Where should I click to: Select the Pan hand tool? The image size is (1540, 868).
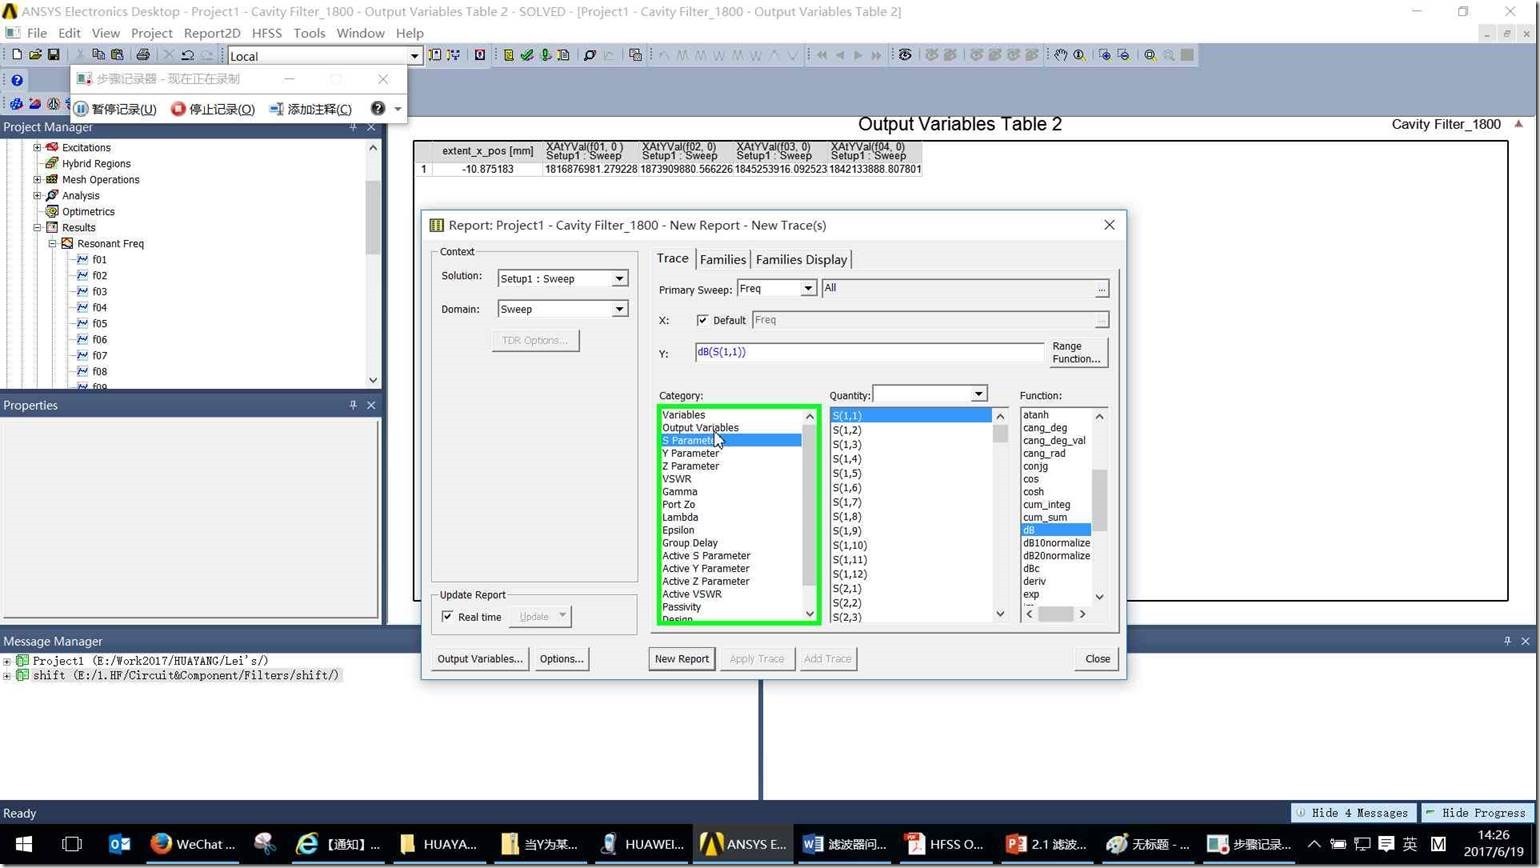pos(1060,55)
